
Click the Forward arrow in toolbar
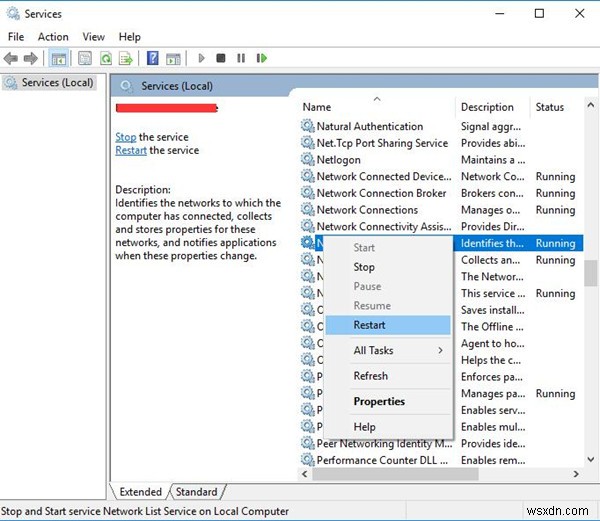(32, 59)
